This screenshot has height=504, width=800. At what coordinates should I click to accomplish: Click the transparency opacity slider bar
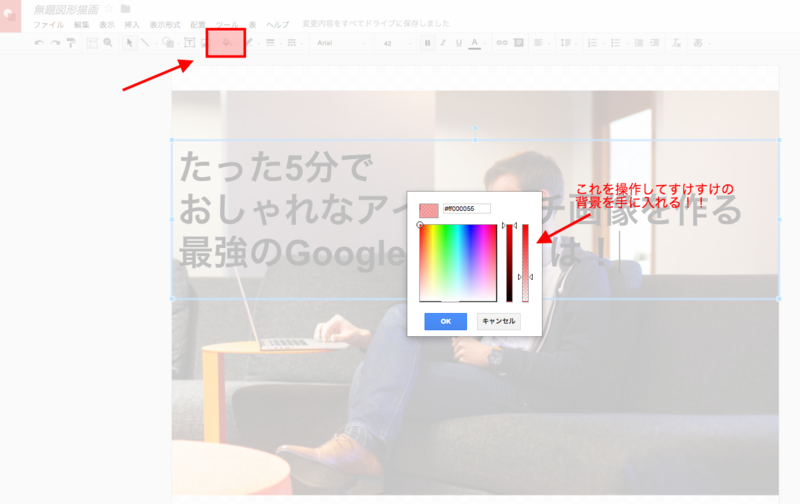[525, 263]
